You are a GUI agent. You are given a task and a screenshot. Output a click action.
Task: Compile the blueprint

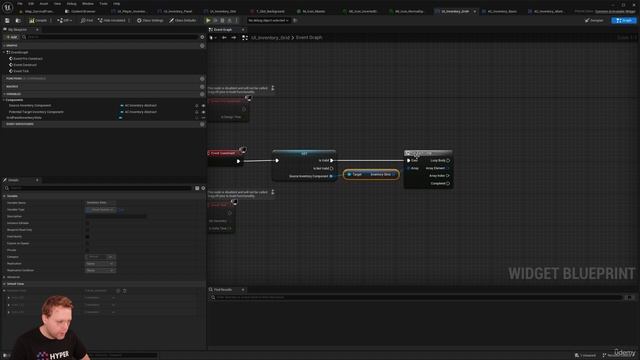coord(38,20)
